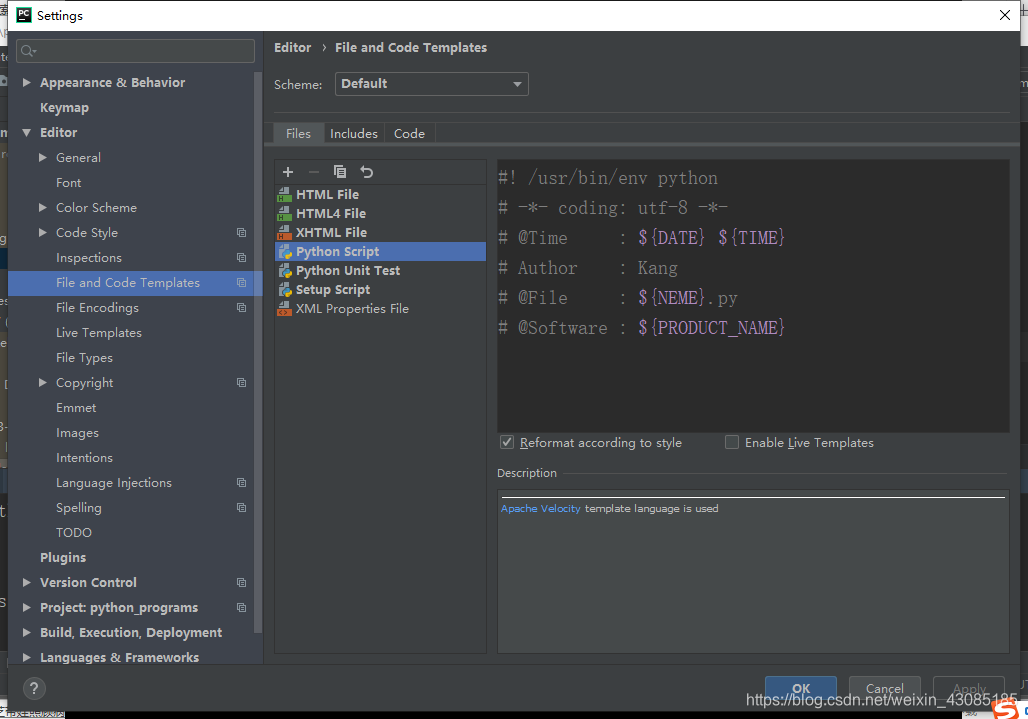The width and height of the screenshot is (1028, 719).
Task: Open Font settings
Action: 69,183
